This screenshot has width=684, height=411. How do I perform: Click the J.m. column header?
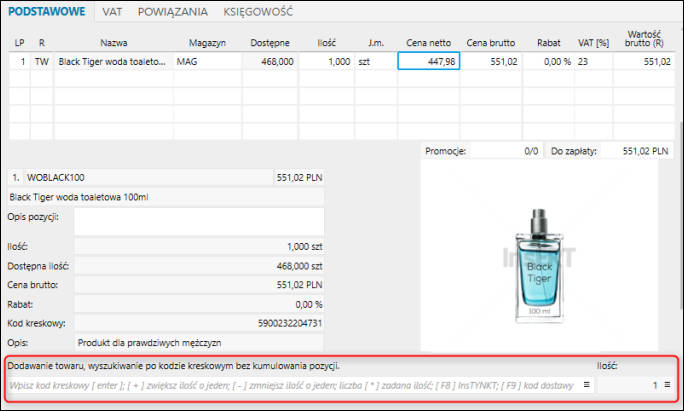(376, 43)
